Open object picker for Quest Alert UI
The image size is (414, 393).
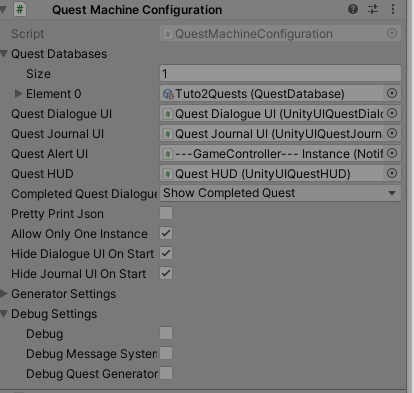pos(392,153)
